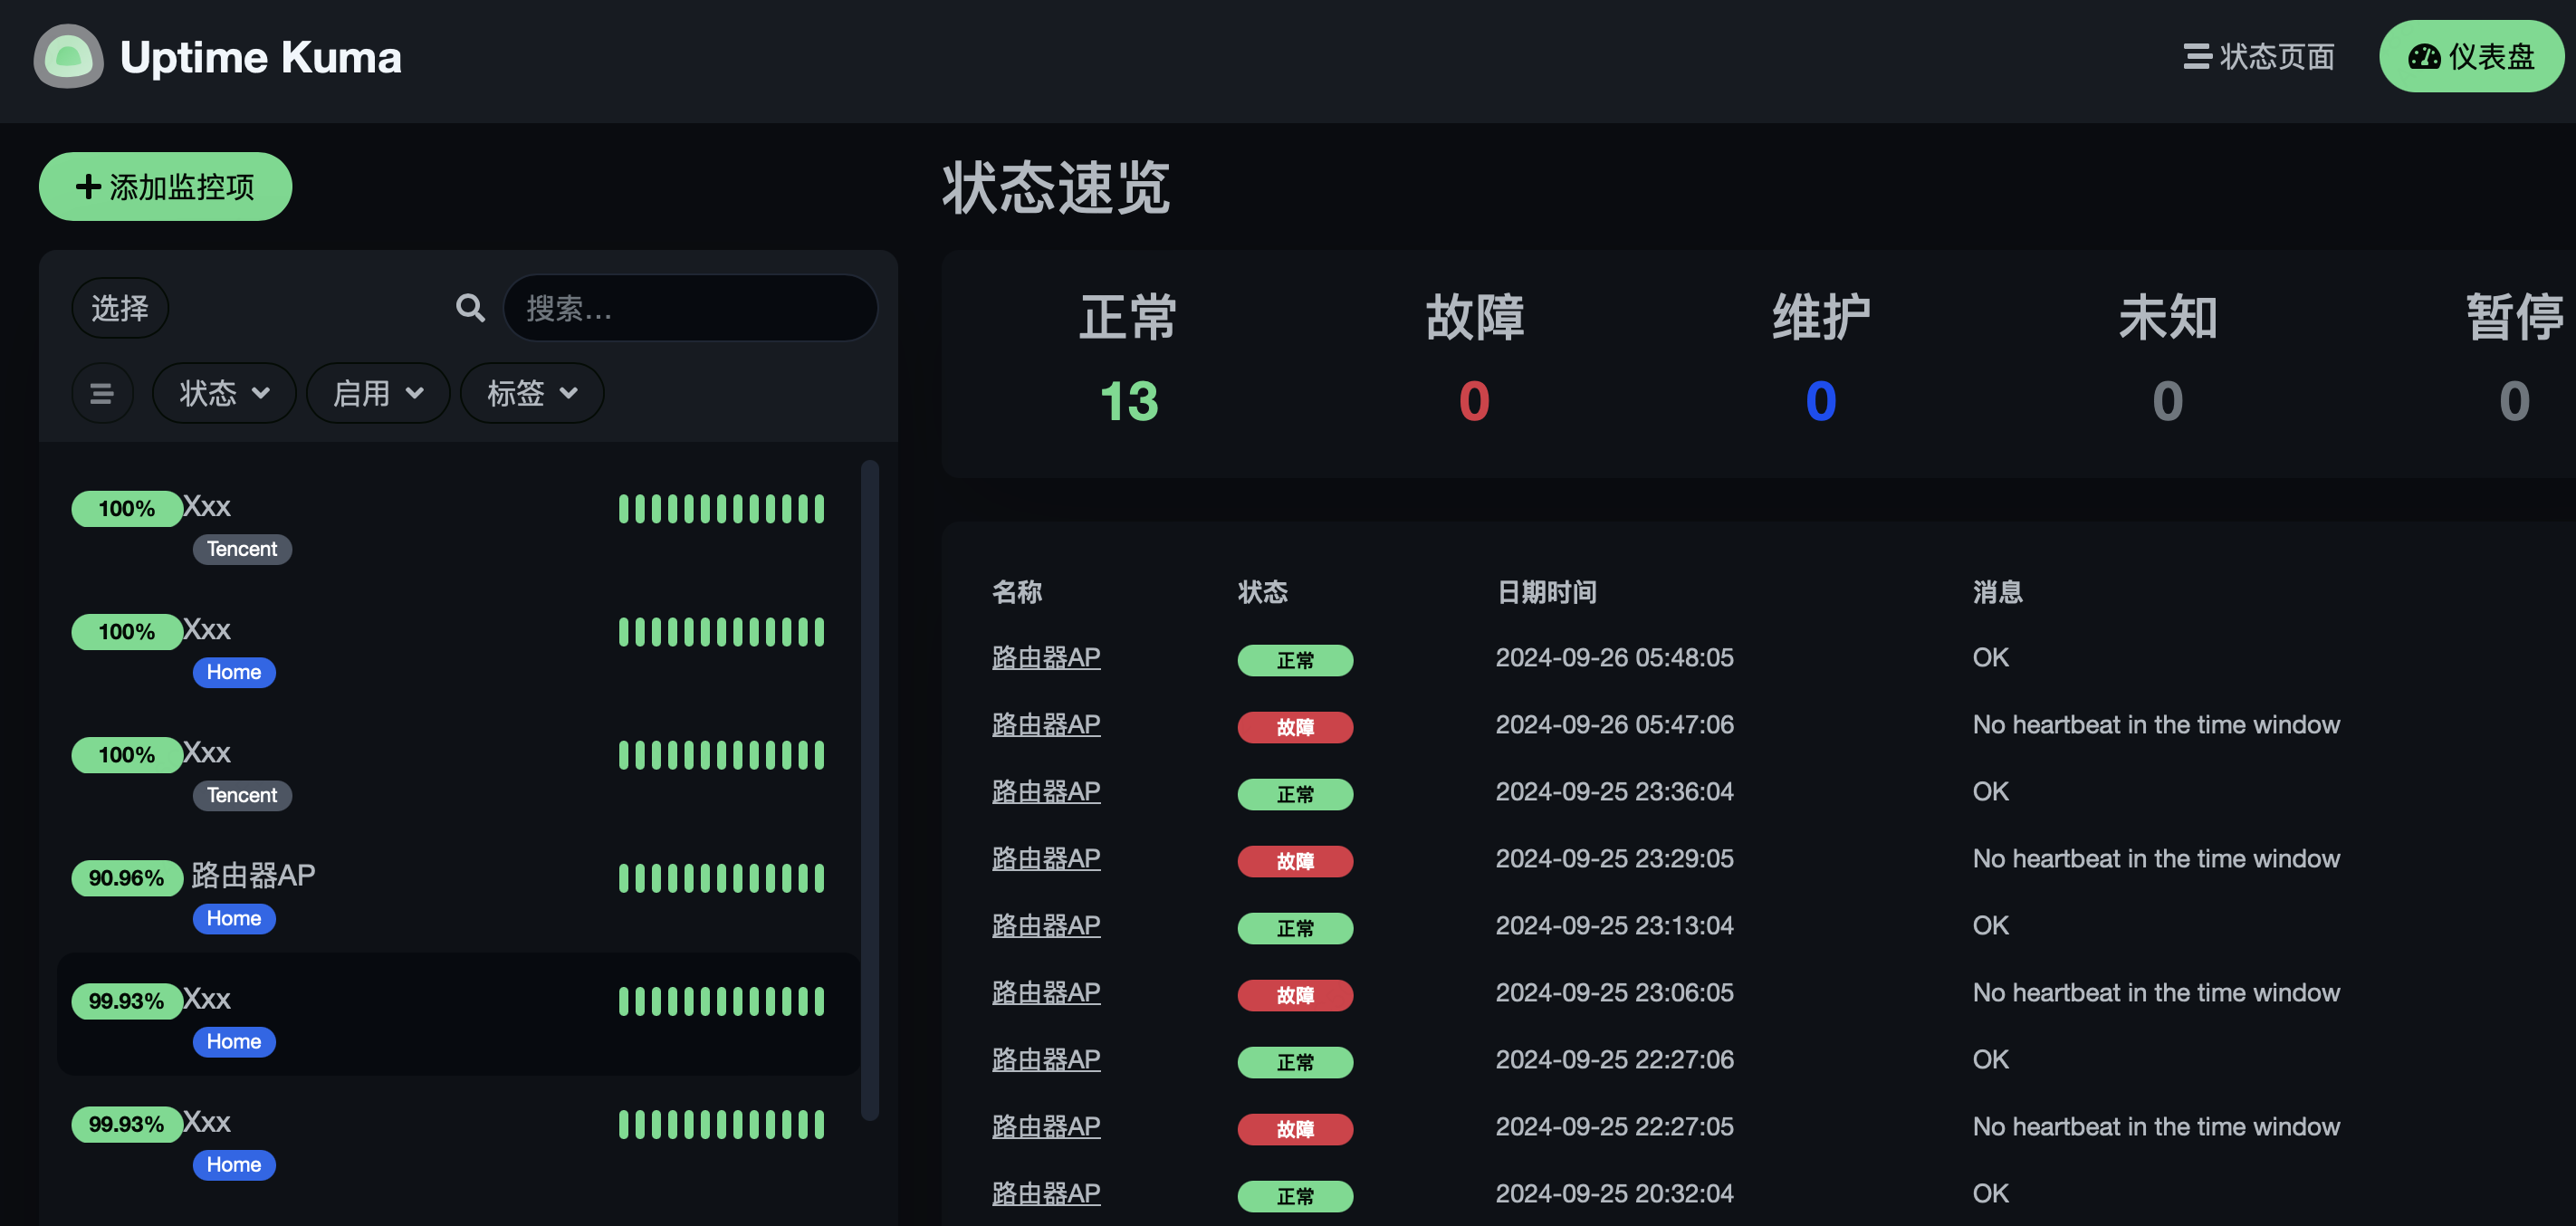Open the list layout icon below search
This screenshot has width=2576, height=1226.
[103, 393]
